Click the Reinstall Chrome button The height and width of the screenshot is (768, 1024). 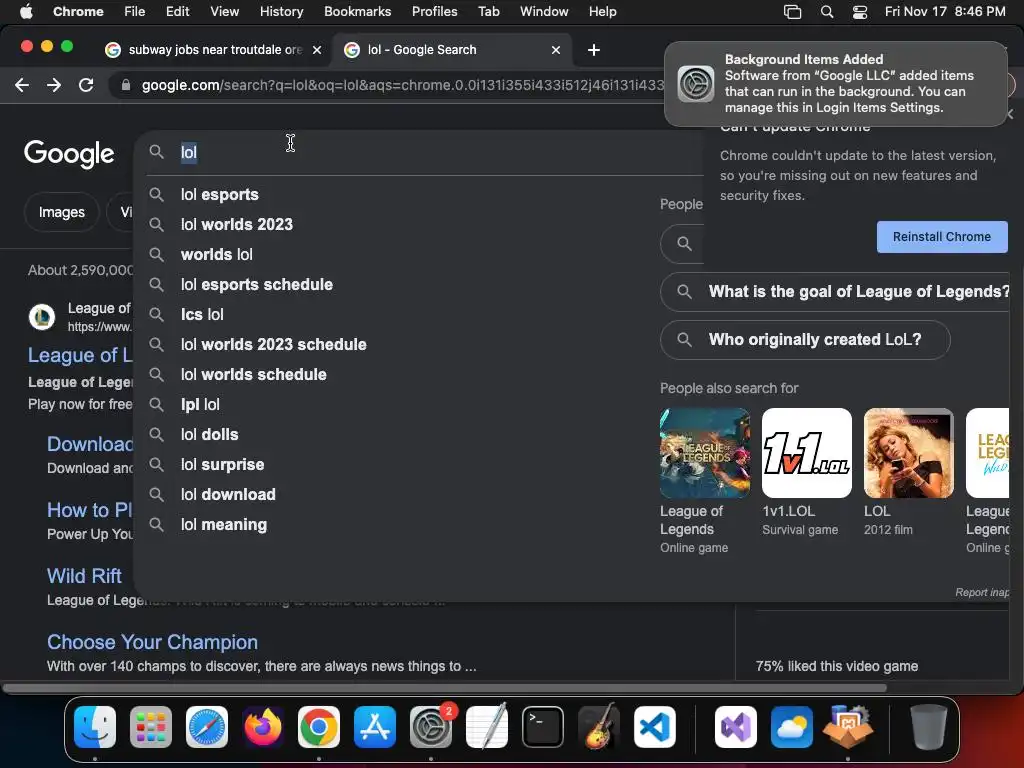pos(942,237)
